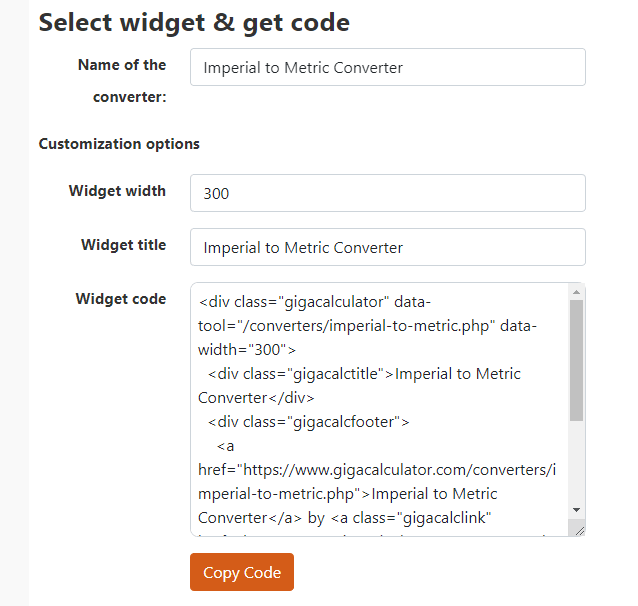Image resolution: width=638 pixels, height=606 pixels.
Task: Click the Name of the converter input field
Action: click(387, 68)
